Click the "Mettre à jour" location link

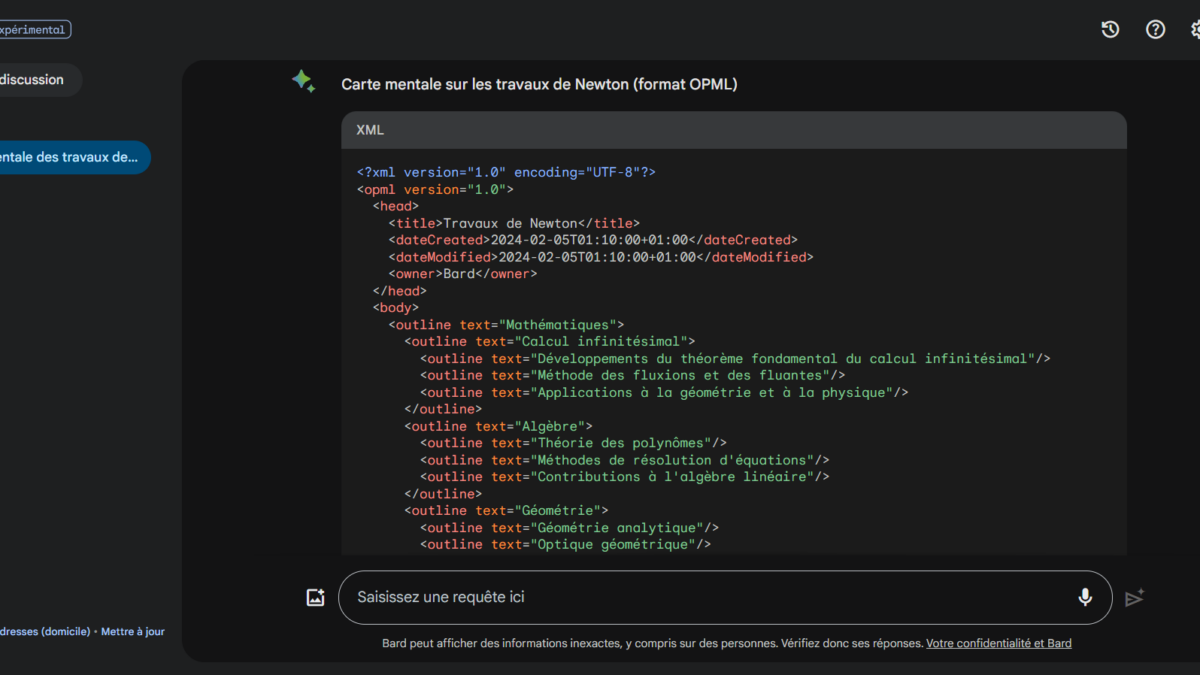pyautogui.click(x=133, y=632)
